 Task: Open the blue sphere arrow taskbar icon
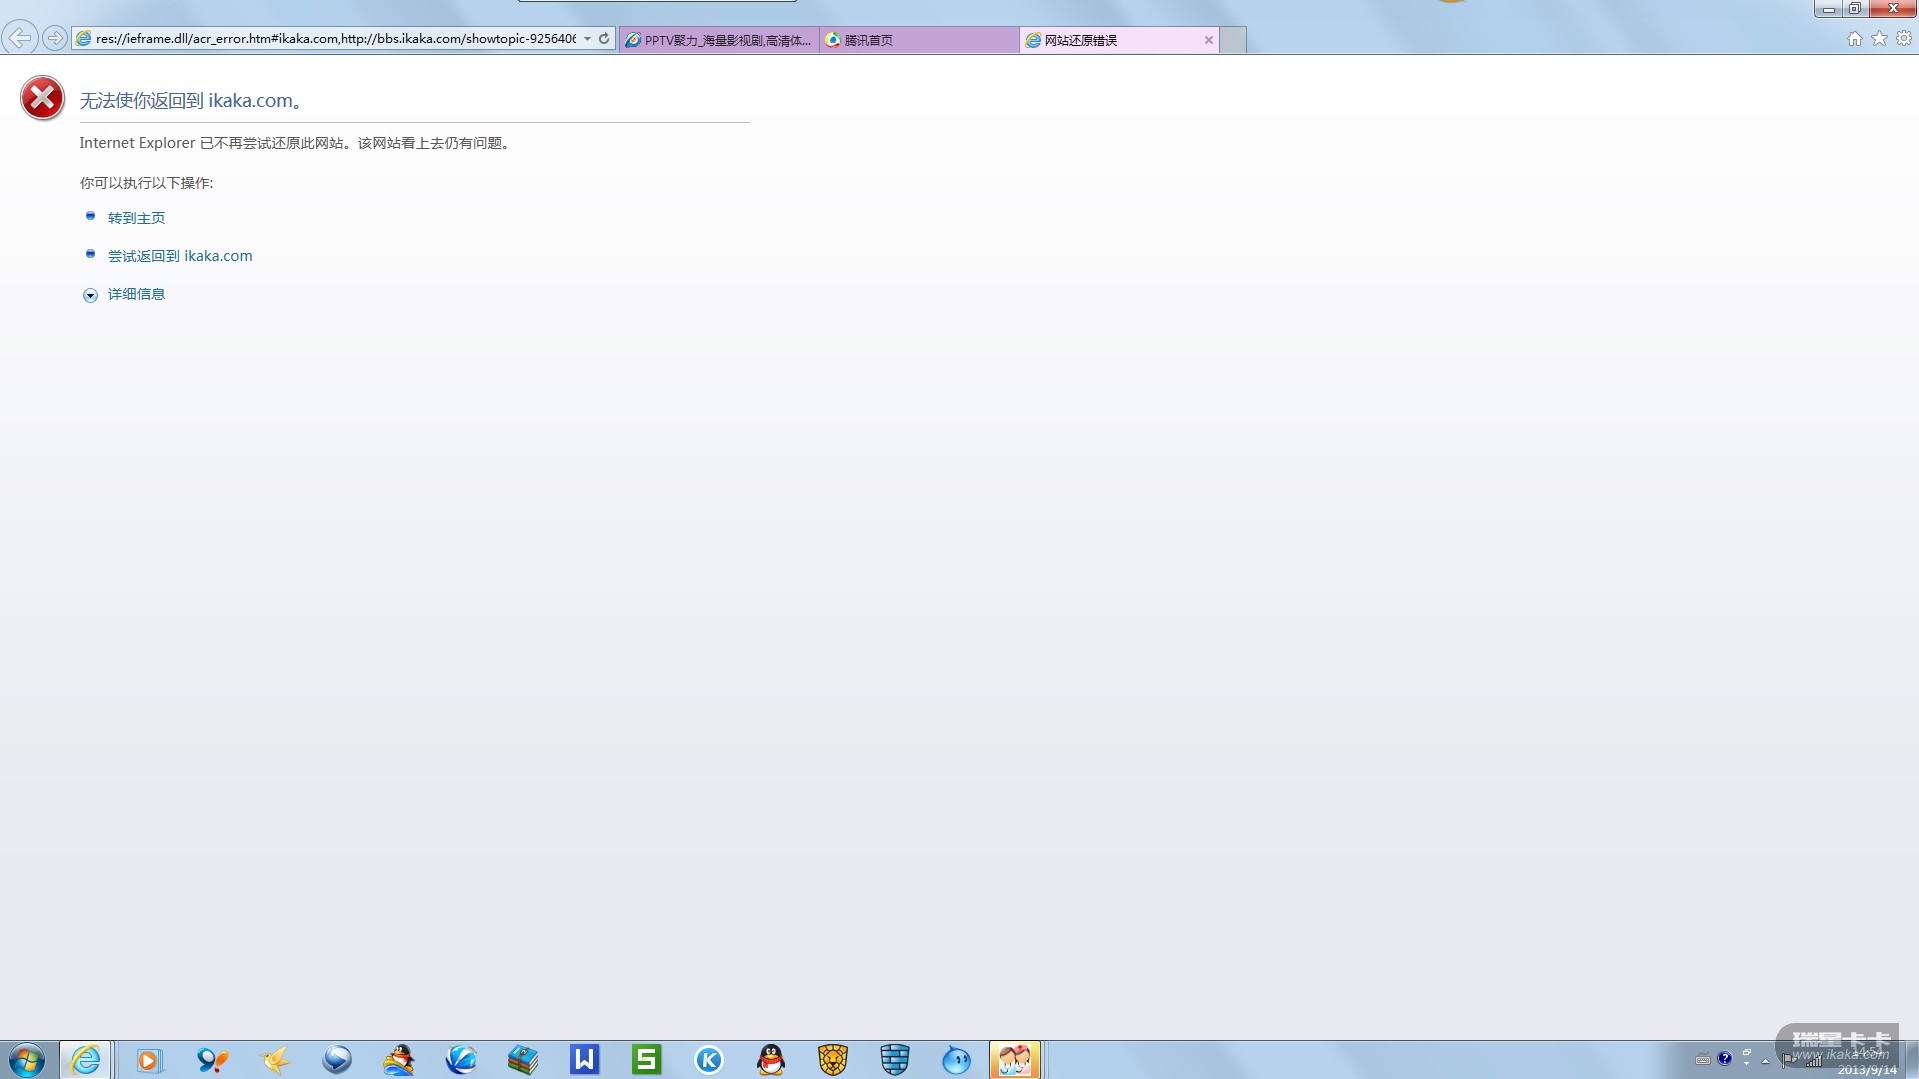(x=337, y=1059)
